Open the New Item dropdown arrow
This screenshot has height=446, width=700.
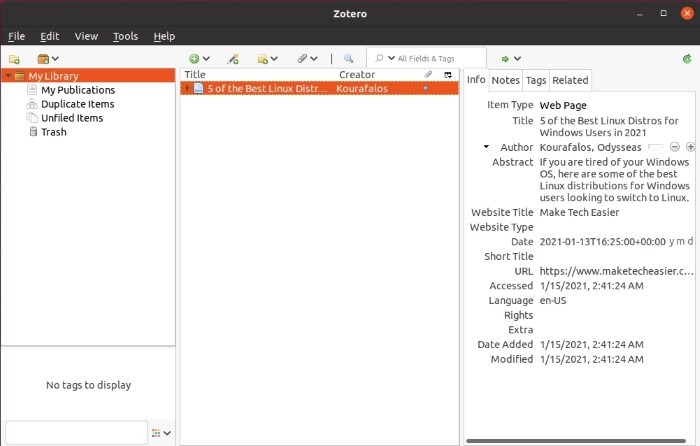tap(206, 59)
